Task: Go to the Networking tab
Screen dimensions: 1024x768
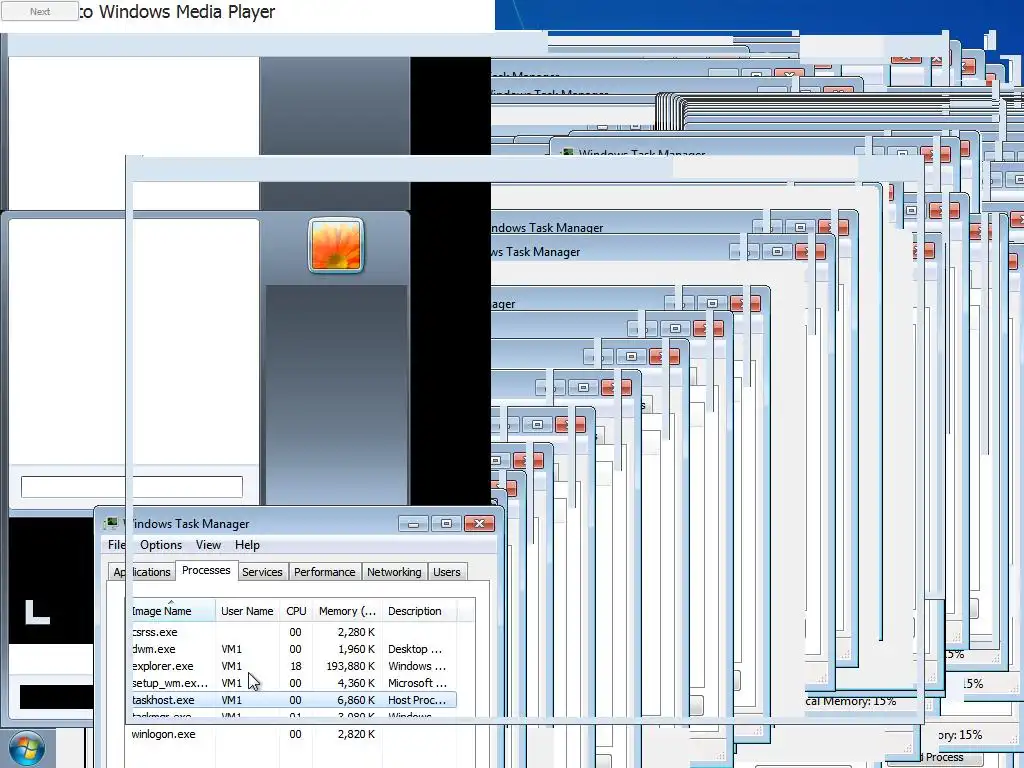Action: point(394,572)
